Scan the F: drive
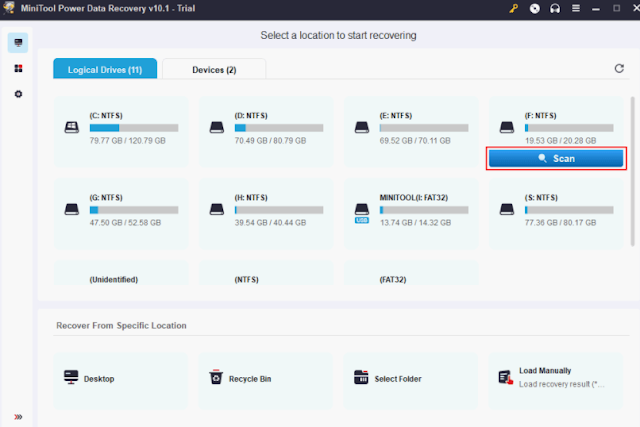The width and height of the screenshot is (640, 427). (x=556, y=158)
